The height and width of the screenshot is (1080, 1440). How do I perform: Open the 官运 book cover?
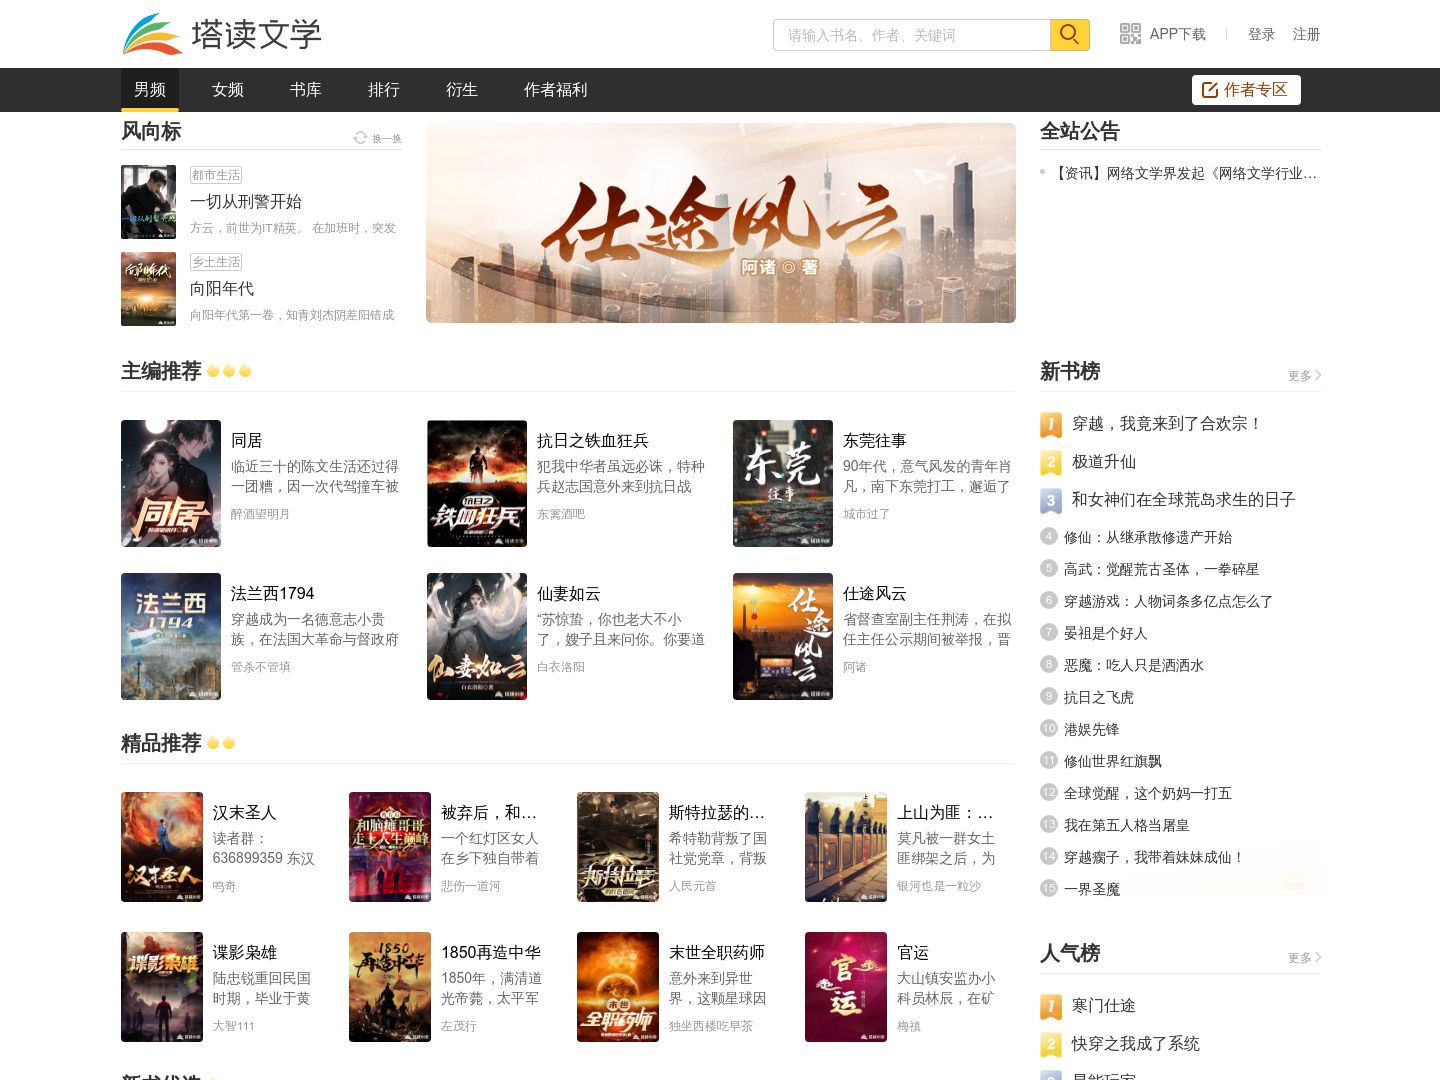[846, 987]
